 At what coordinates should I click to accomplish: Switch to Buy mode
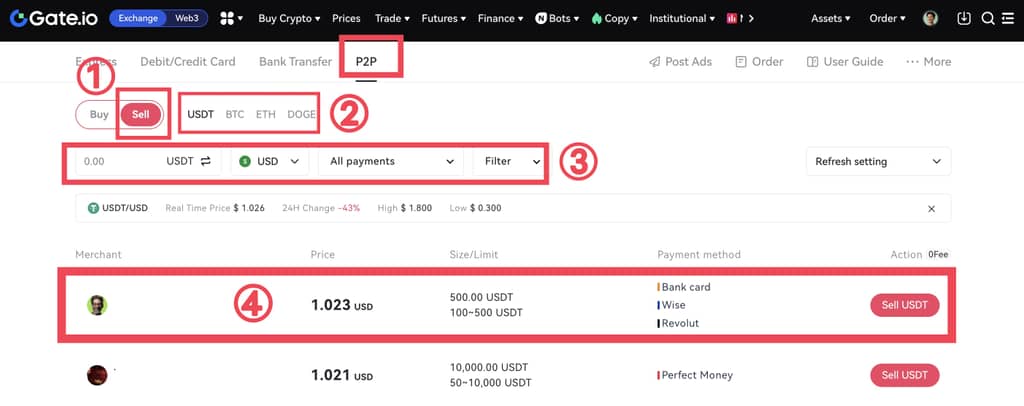[99, 114]
